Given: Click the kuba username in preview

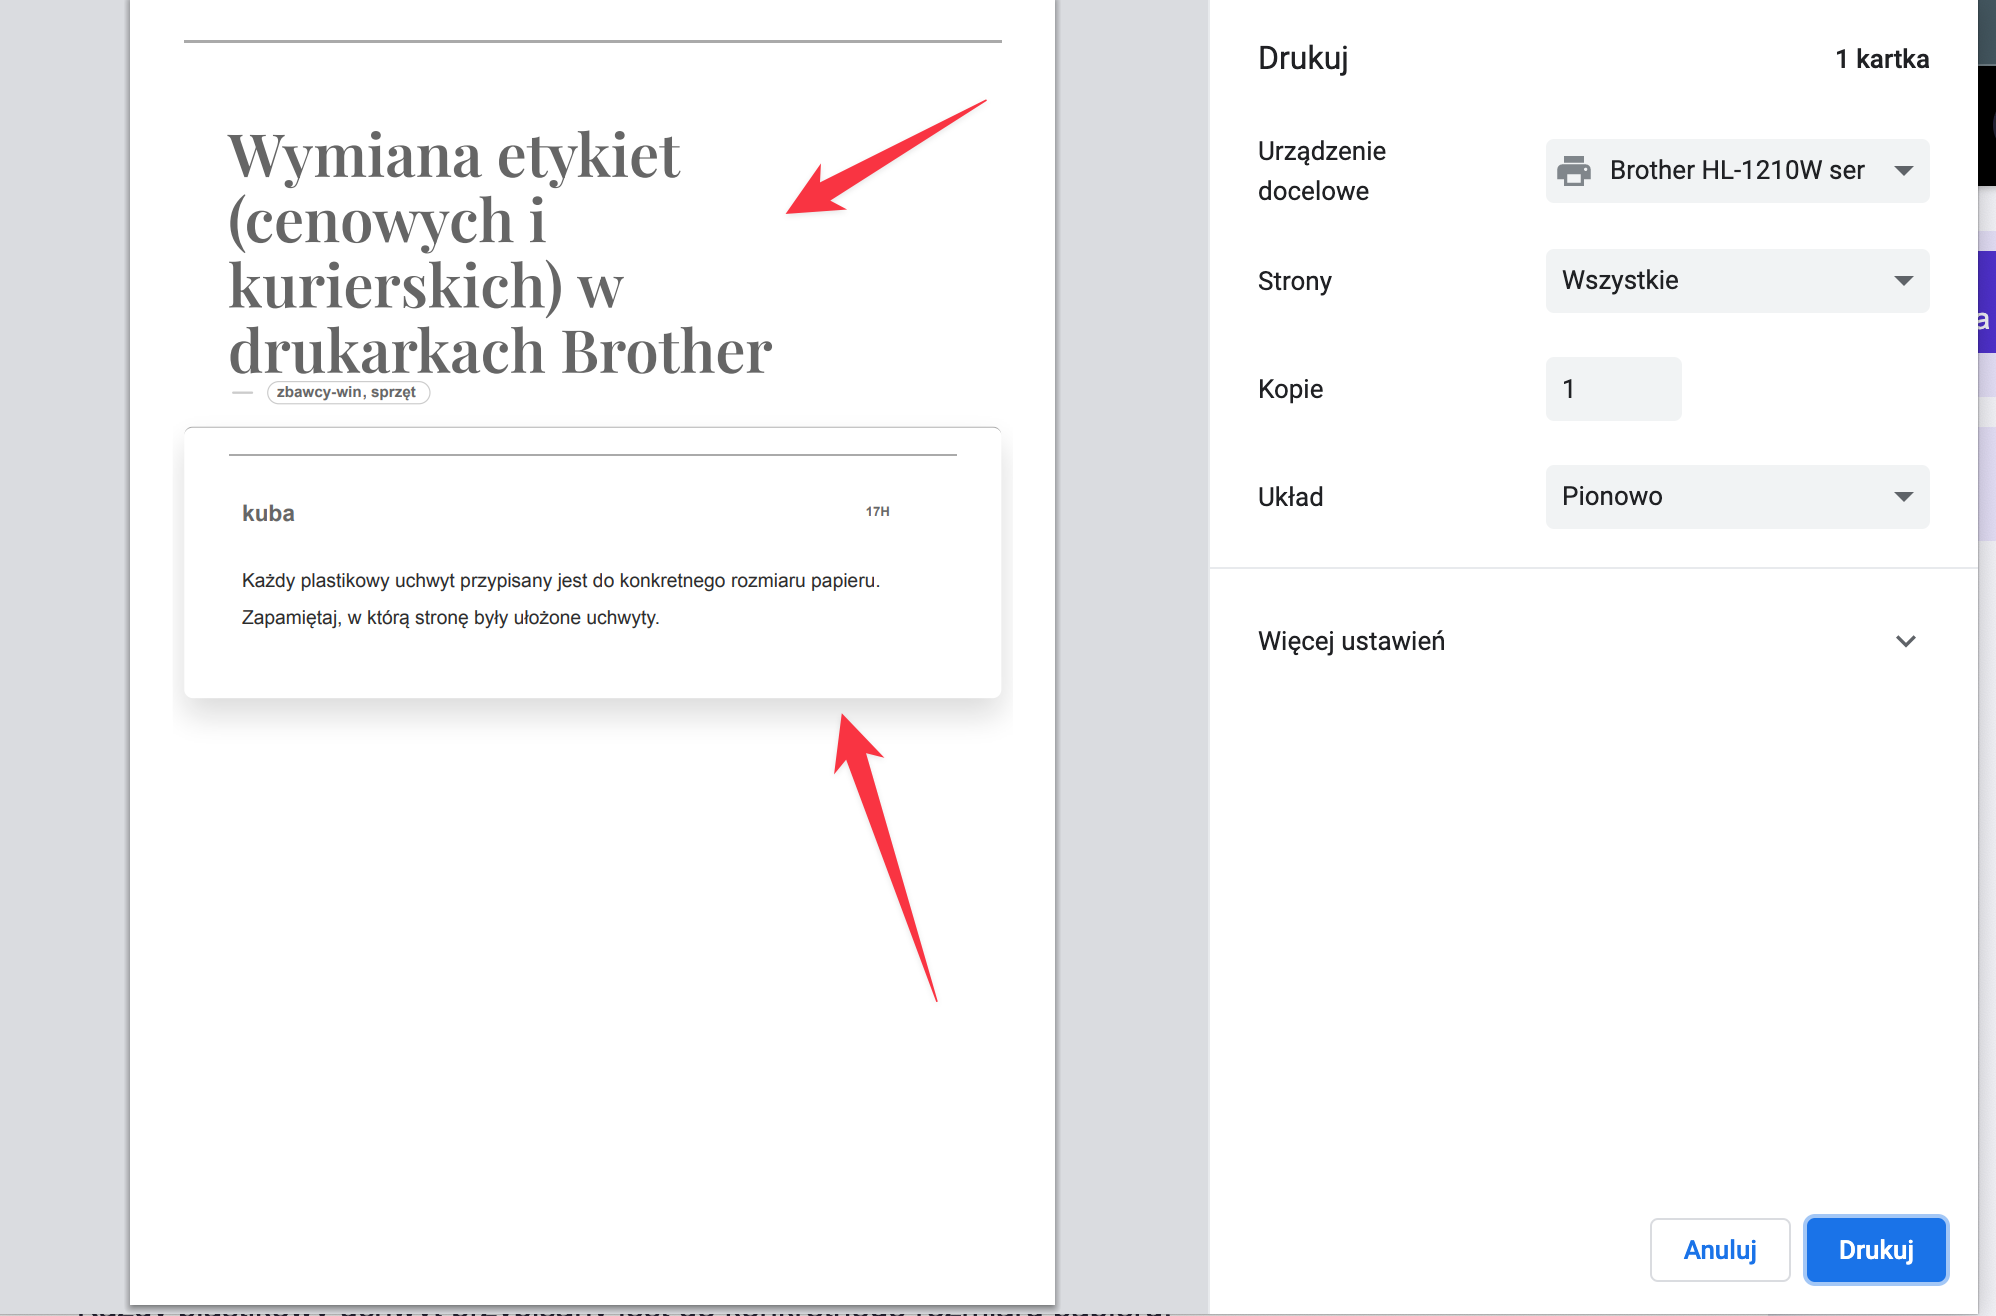Looking at the screenshot, I should pyautogui.click(x=268, y=513).
